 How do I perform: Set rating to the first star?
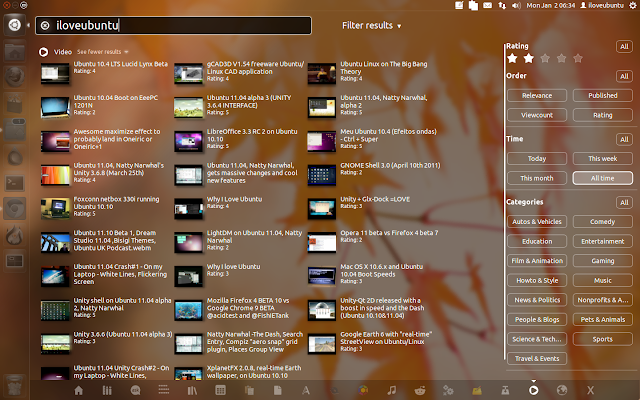(x=512, y=58)
